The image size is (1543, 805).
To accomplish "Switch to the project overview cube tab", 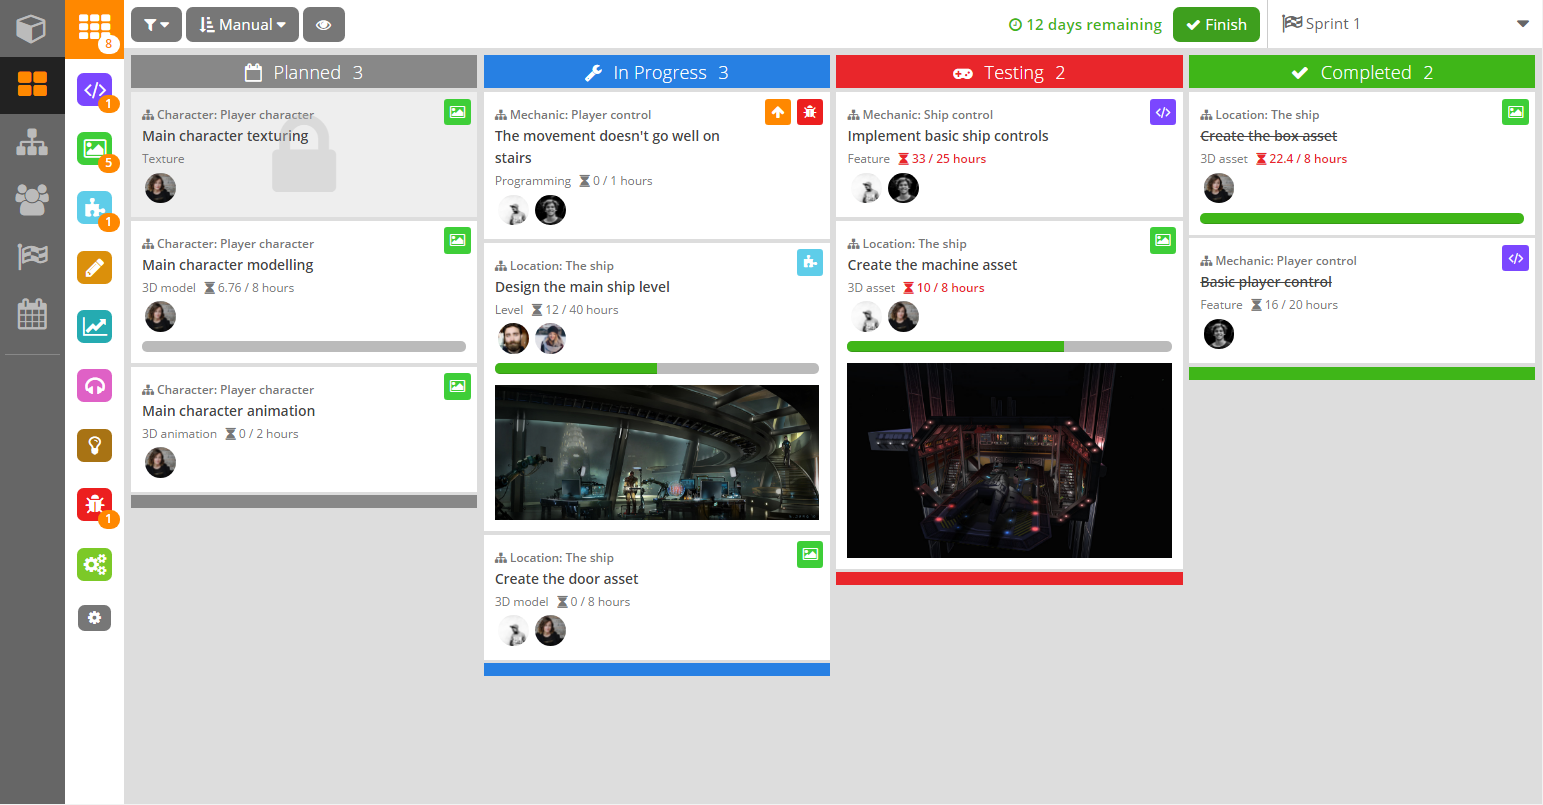I will (x=33, y=28).
